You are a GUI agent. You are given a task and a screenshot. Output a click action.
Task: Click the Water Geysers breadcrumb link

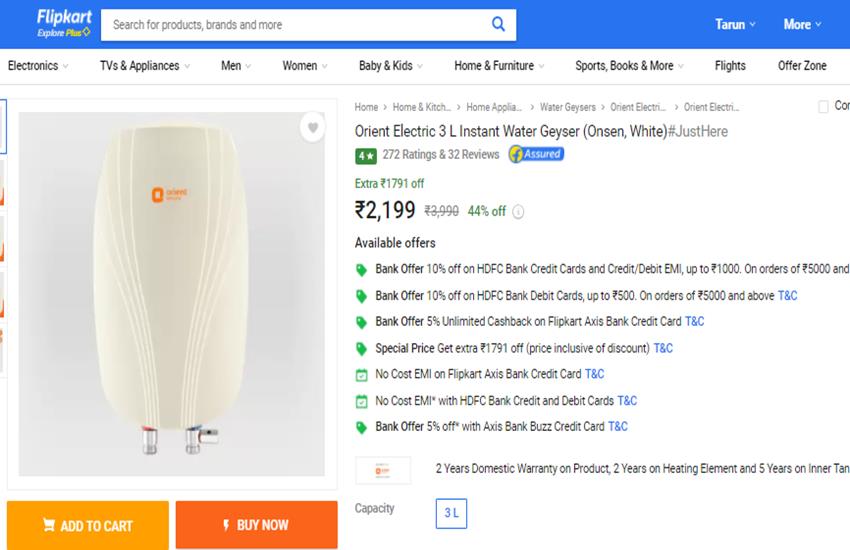[x=568, y=107]
